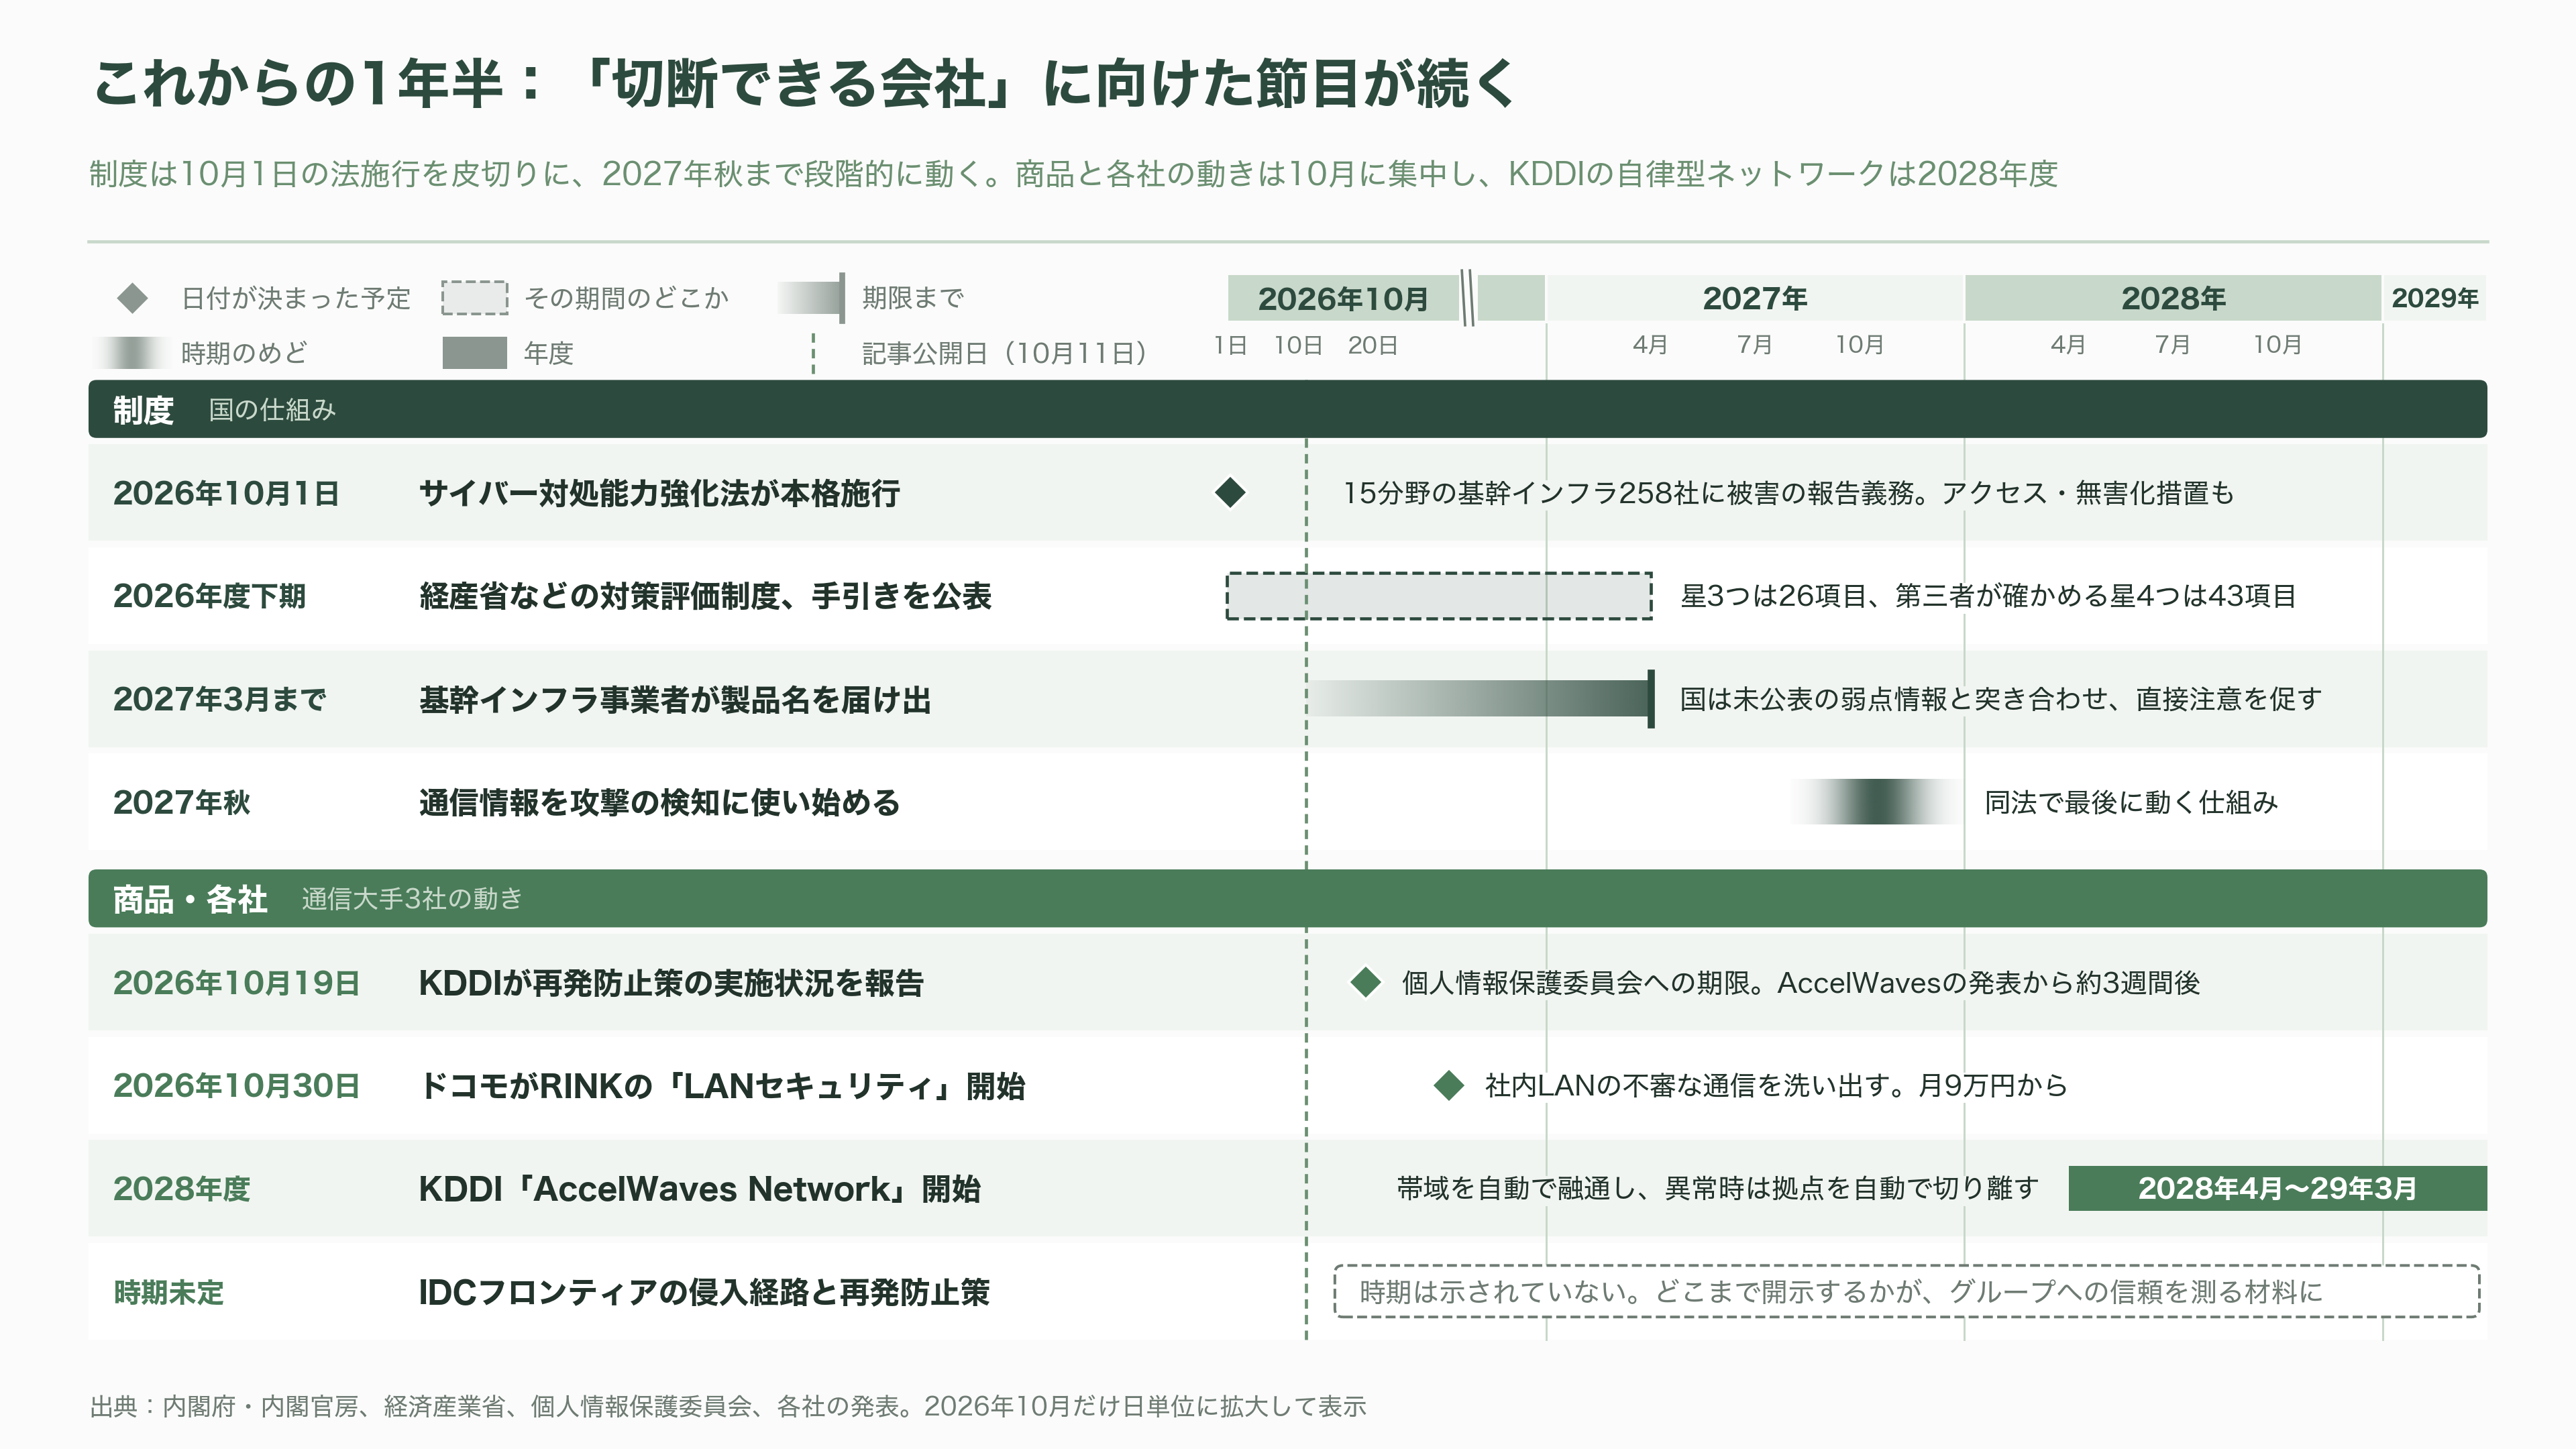
Task: Click the 制度 国の仕組み section header
Action: click(x=1287, y=409)
